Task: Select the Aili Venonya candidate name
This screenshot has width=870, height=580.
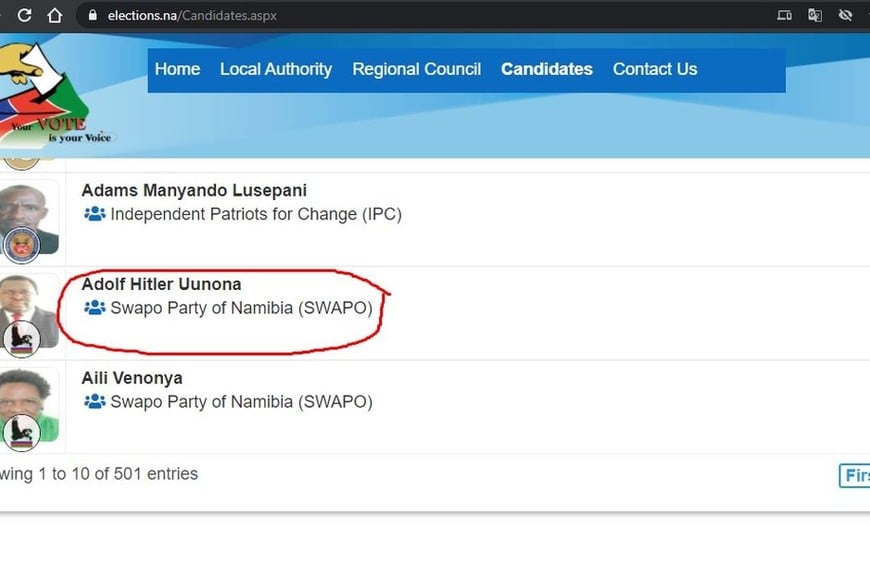Action: point(132,378)
